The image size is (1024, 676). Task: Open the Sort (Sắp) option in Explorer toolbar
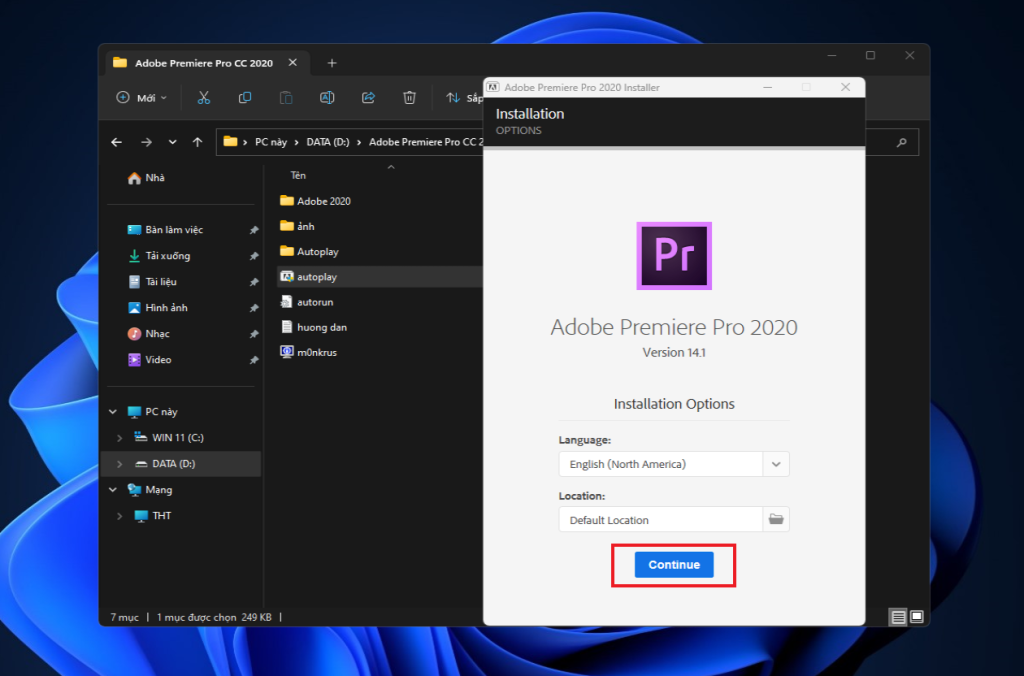click(x=464, y=98)
